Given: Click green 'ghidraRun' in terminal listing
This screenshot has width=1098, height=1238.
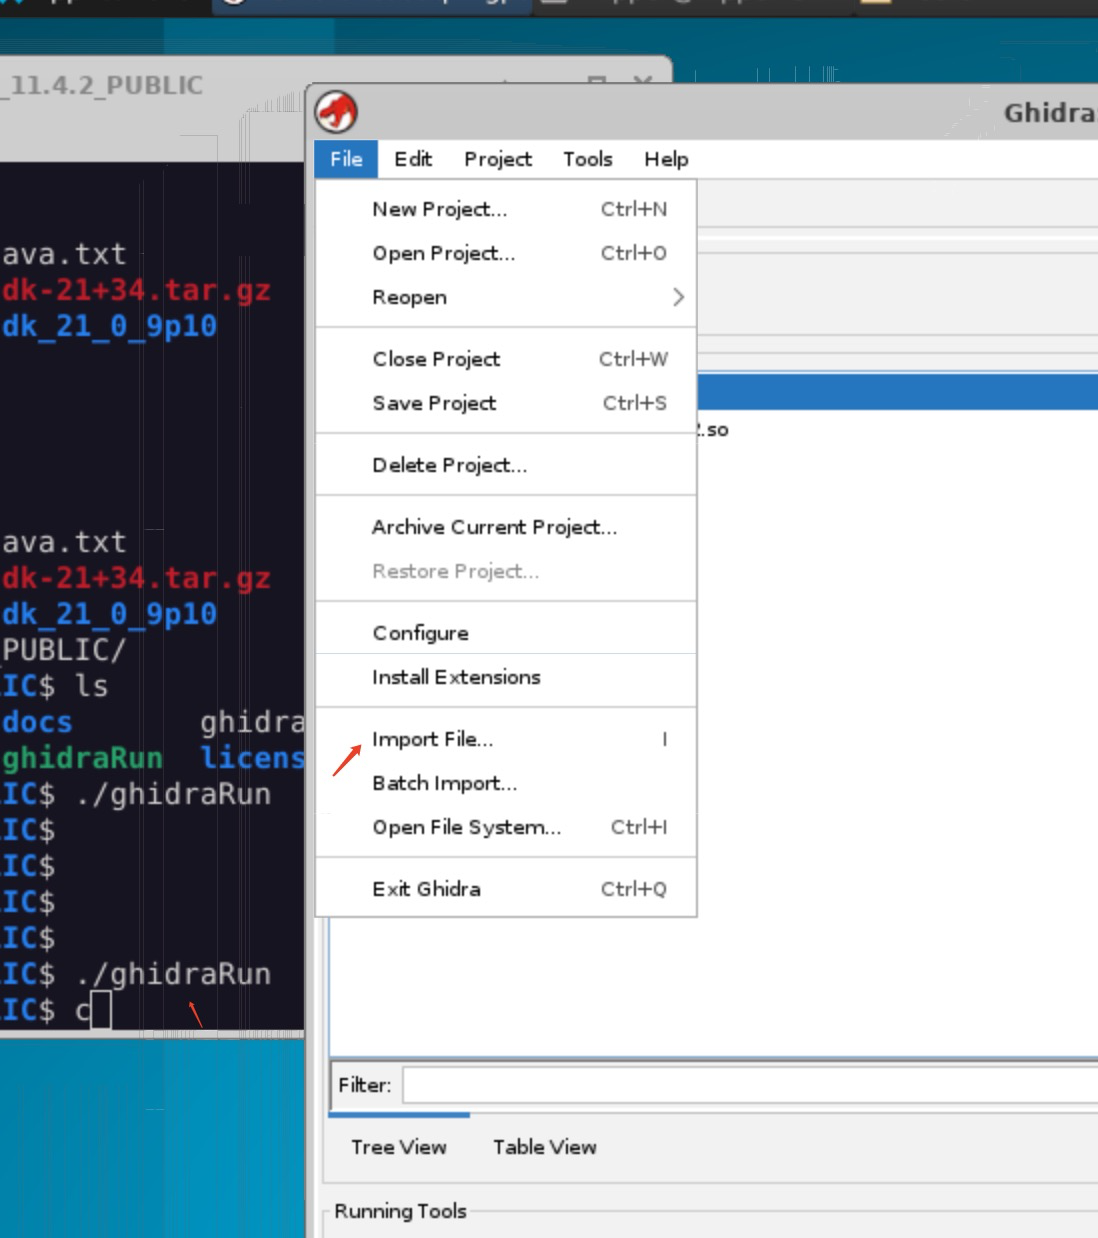Looking at the screenshot, I should click(x=82, y=758).
